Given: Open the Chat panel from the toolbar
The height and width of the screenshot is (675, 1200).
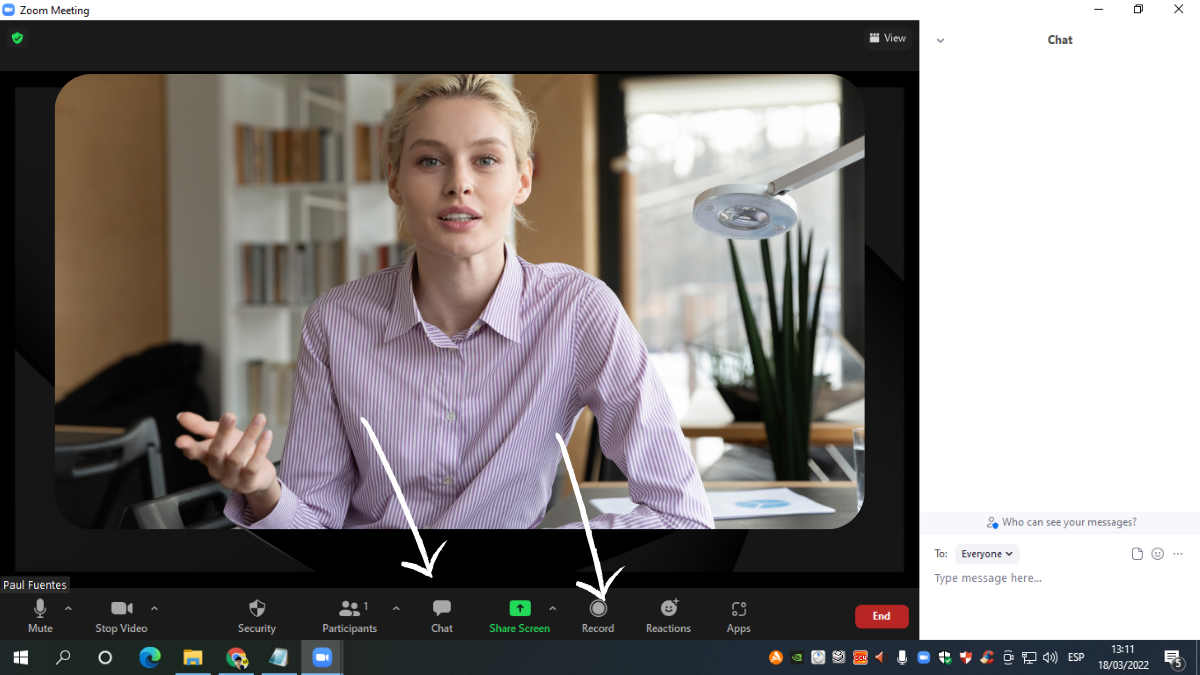Looking at the screenshot, I should [441, 614].
